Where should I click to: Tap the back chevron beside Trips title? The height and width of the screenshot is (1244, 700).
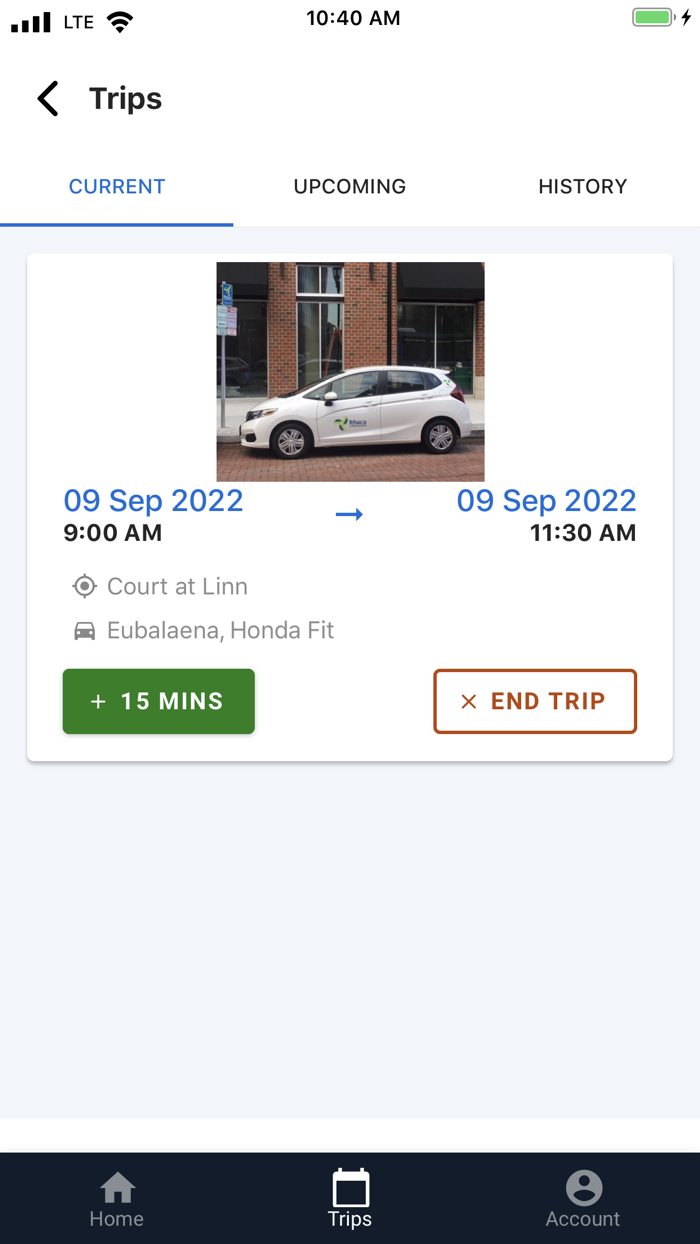pyautogui.click(x=46, y=98)
